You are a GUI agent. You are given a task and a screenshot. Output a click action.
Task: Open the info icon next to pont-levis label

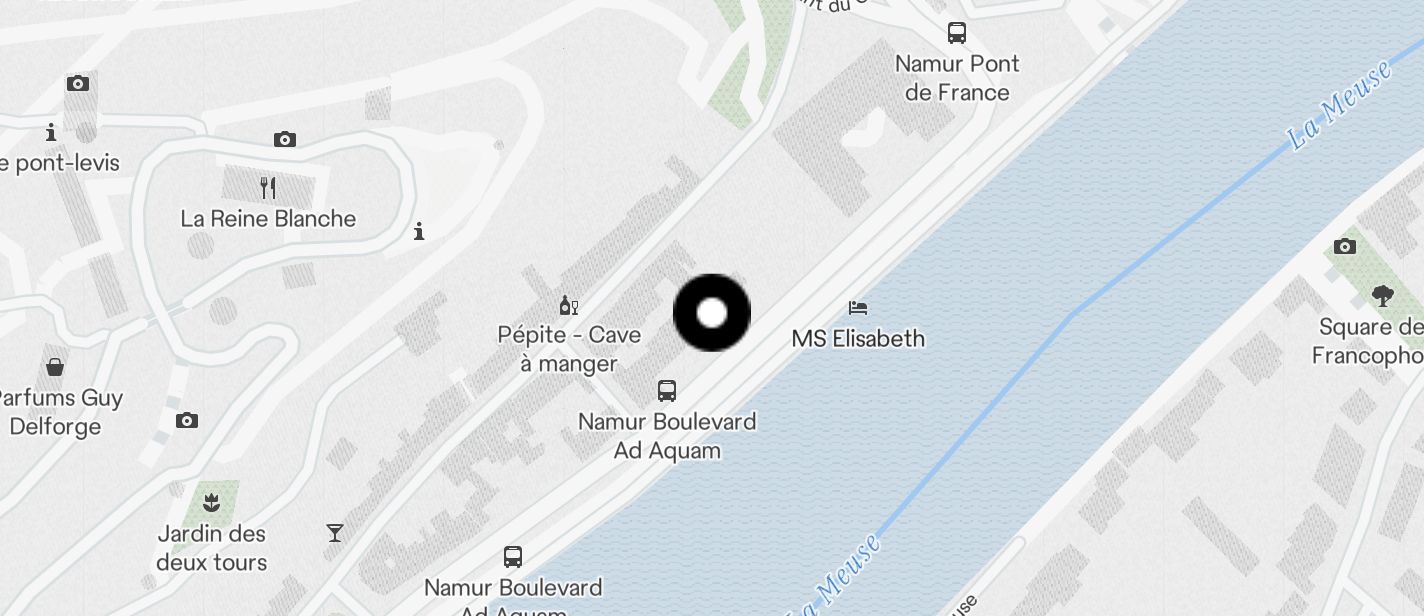coord(51,132)
